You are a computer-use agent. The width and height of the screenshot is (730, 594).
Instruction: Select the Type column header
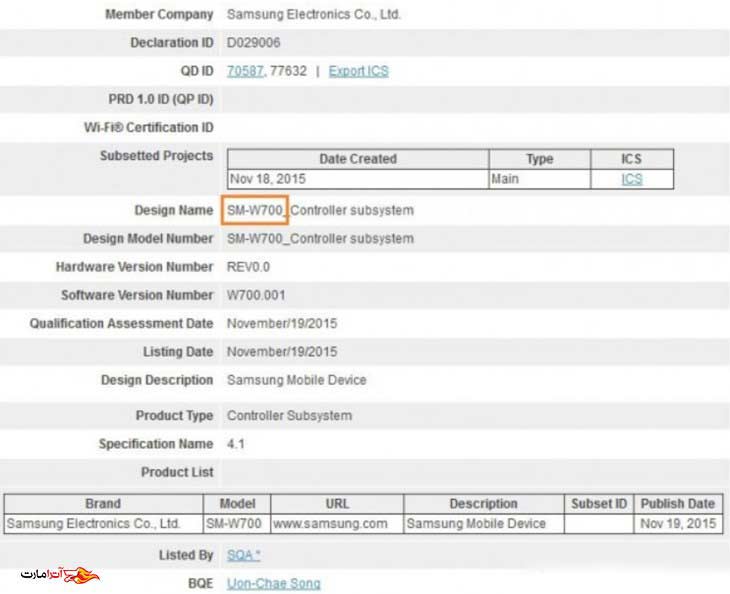coord(539,159)
